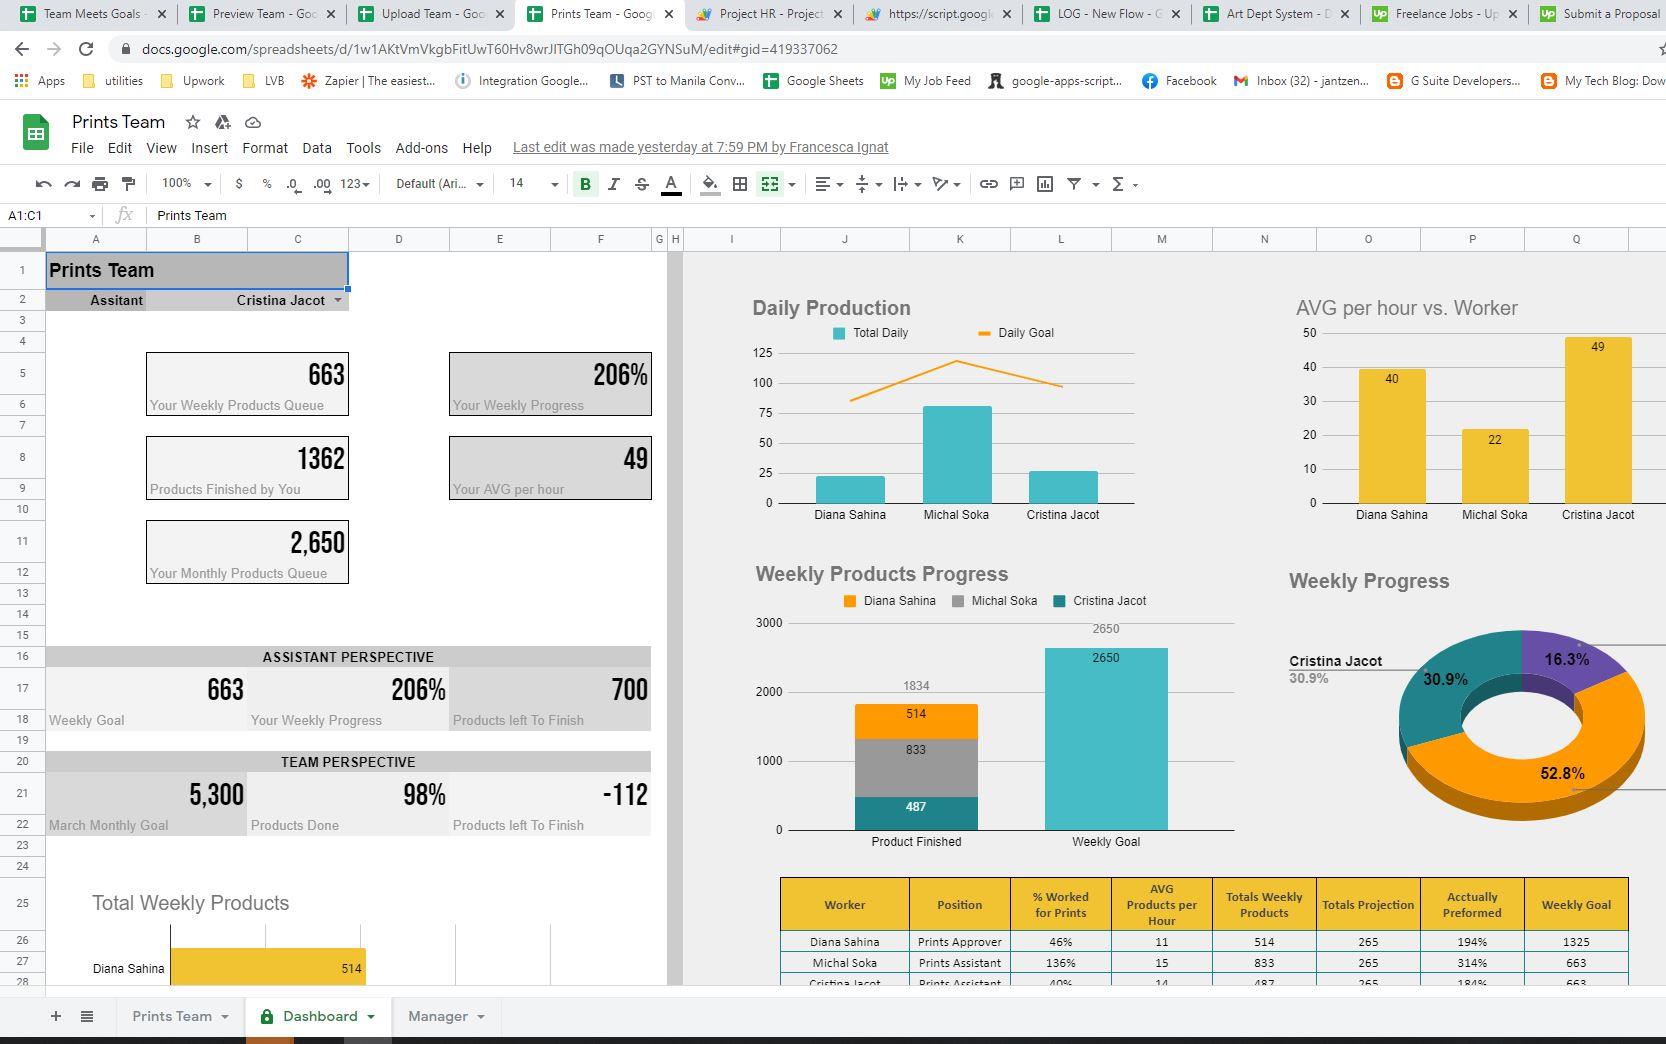
Task: Click the insert link icon
Action: click(x=988, y=184)
